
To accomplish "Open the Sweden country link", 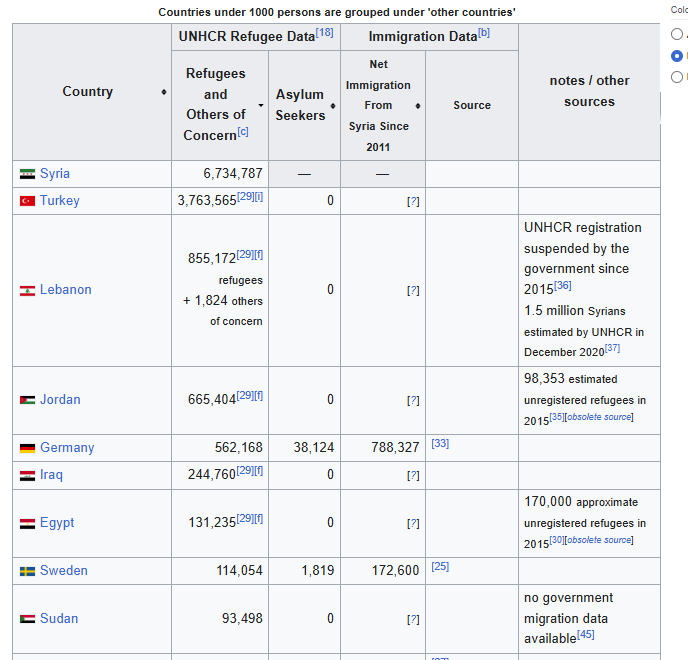I will tap(64, 570).
